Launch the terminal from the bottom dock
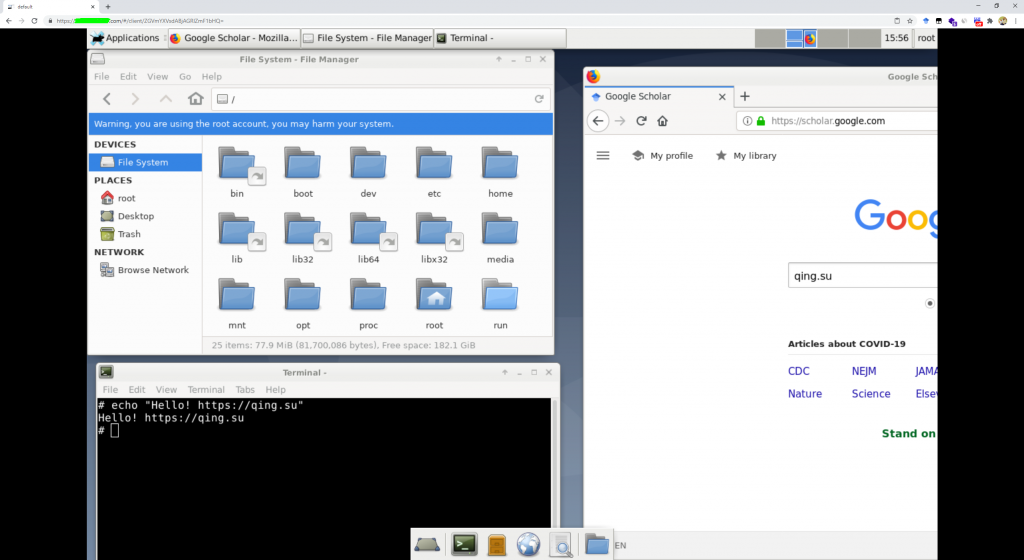This screenshot has width=1024, height=560. [463, 544]
